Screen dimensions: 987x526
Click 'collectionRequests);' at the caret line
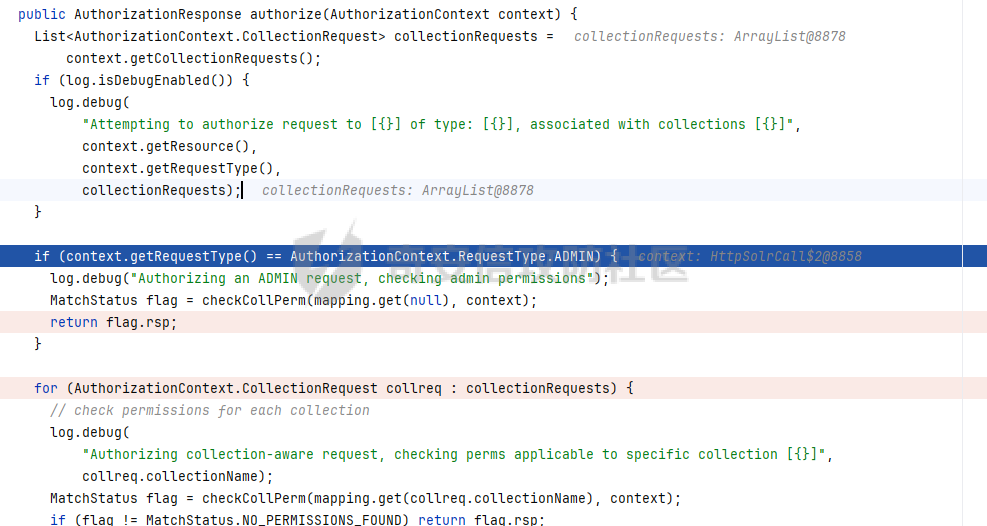[x=161, y=190]
